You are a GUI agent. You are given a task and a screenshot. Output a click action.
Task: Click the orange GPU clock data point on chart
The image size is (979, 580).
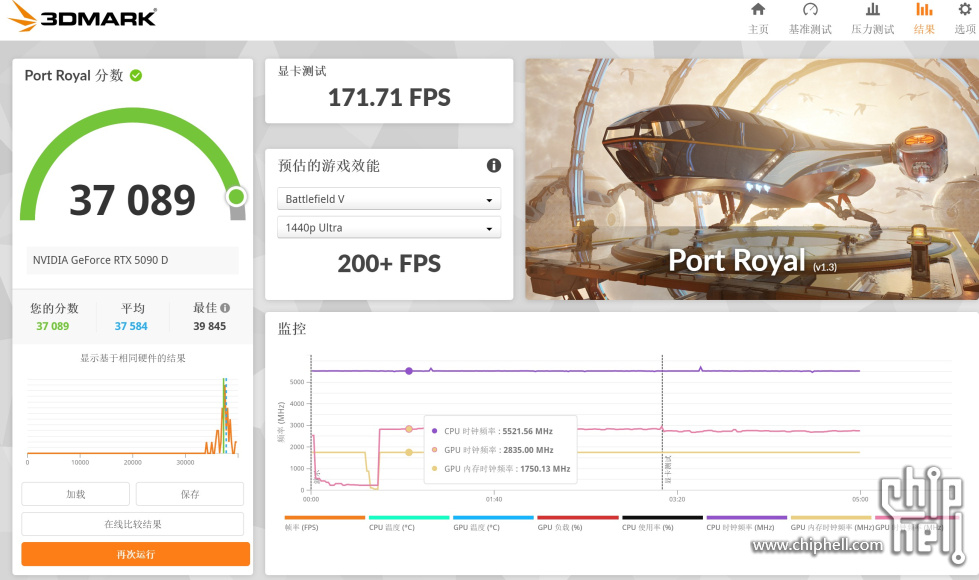click(x=409, y=429)
